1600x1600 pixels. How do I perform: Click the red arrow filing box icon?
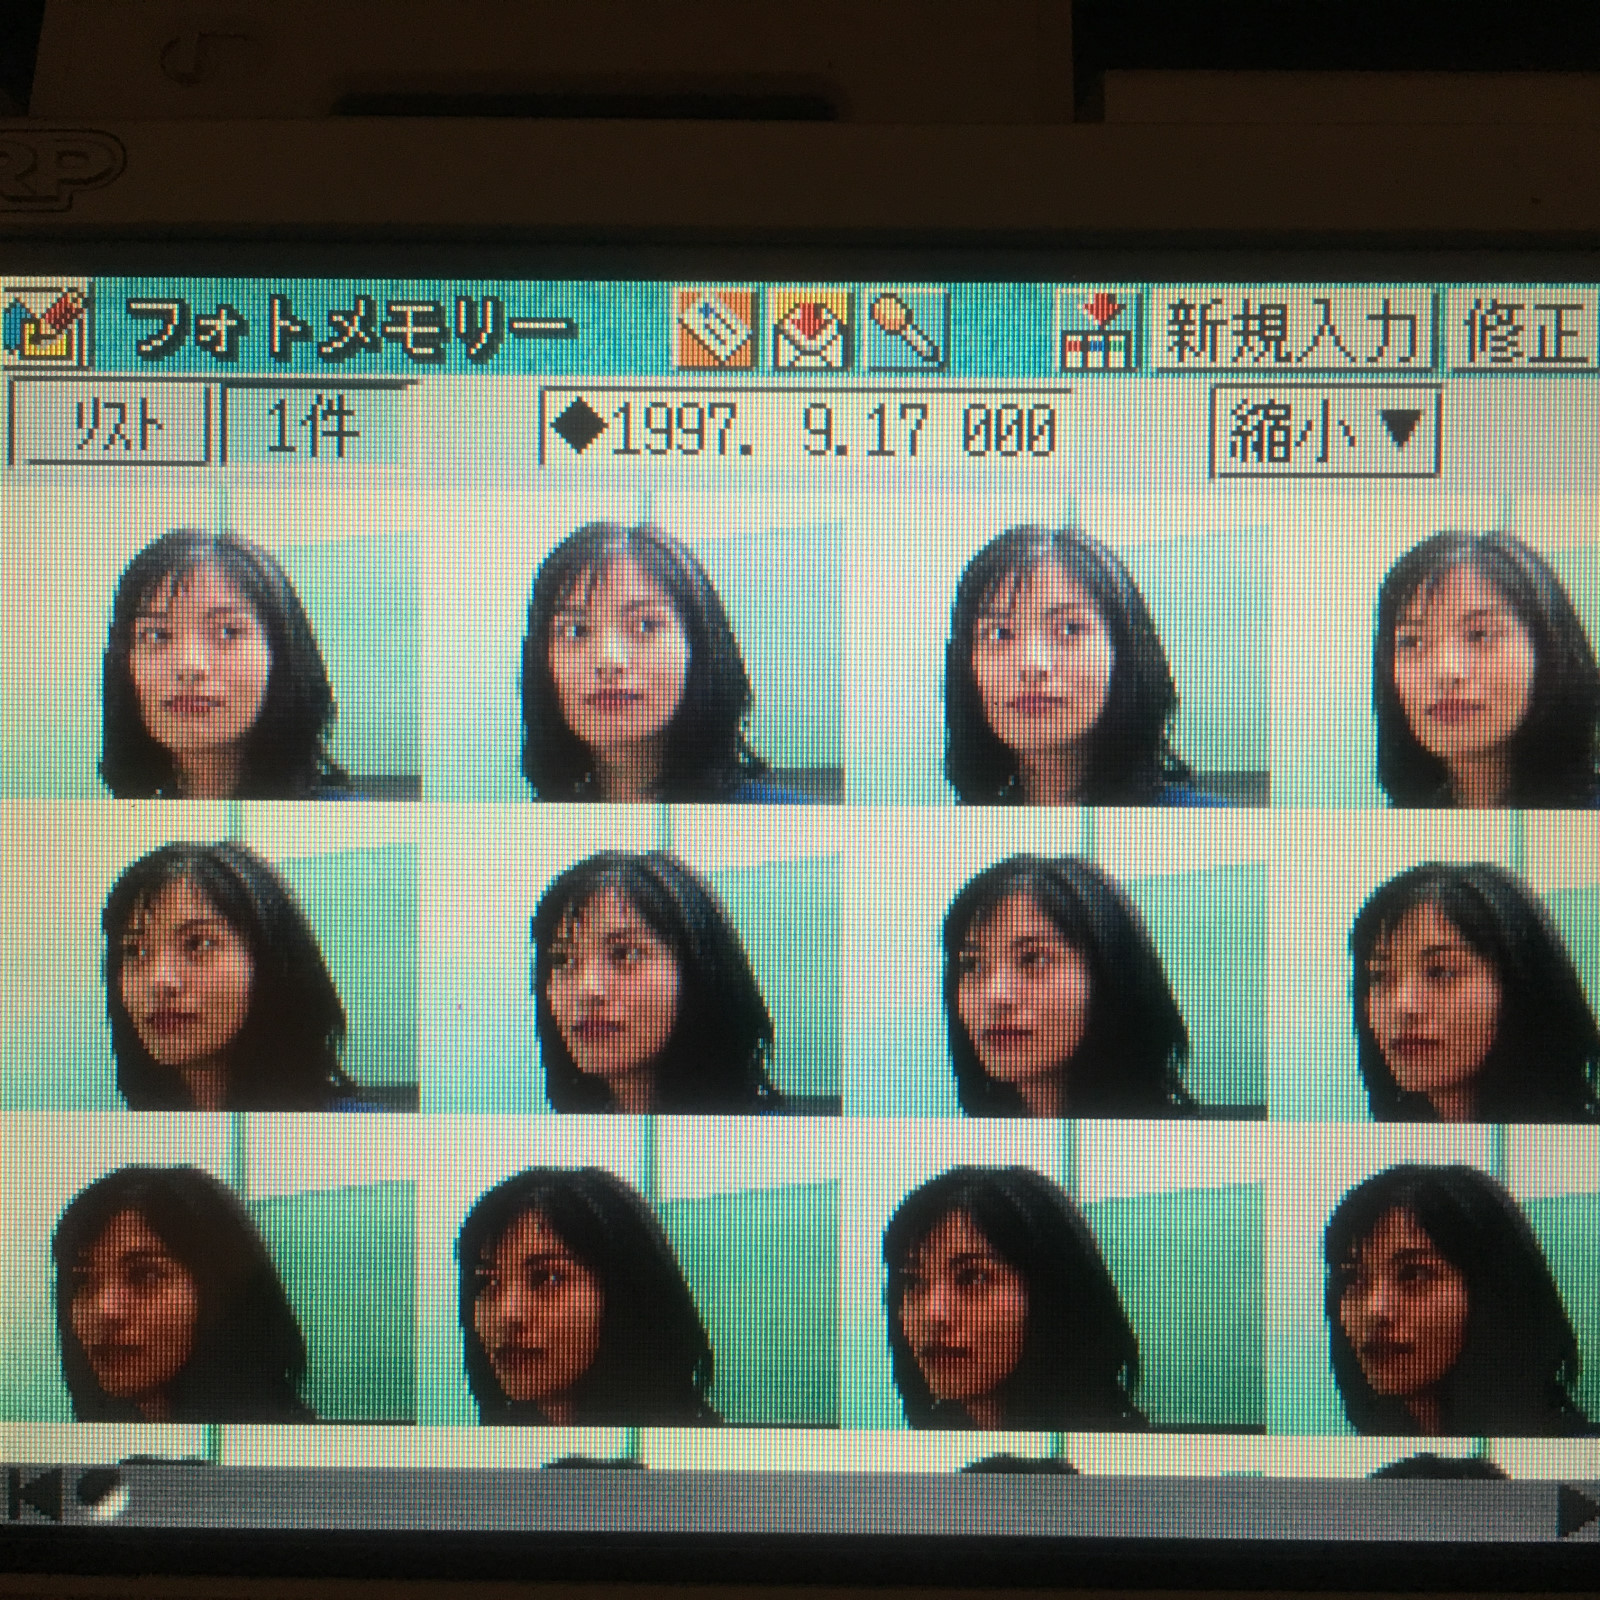pos(1100,331)
